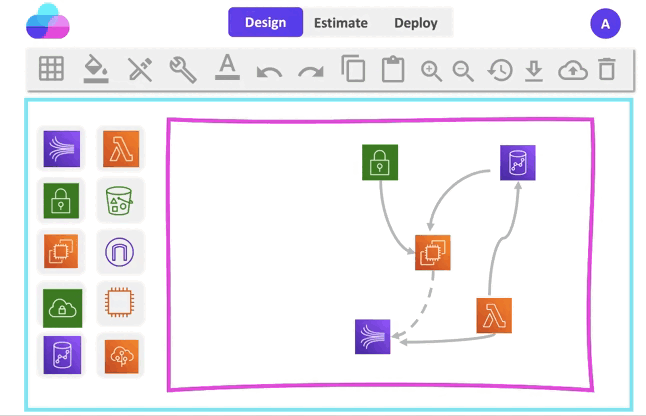Viewport: 646px width, 416px height.
Task: Click the cloud app logo
Action: (x=48, y=21)
